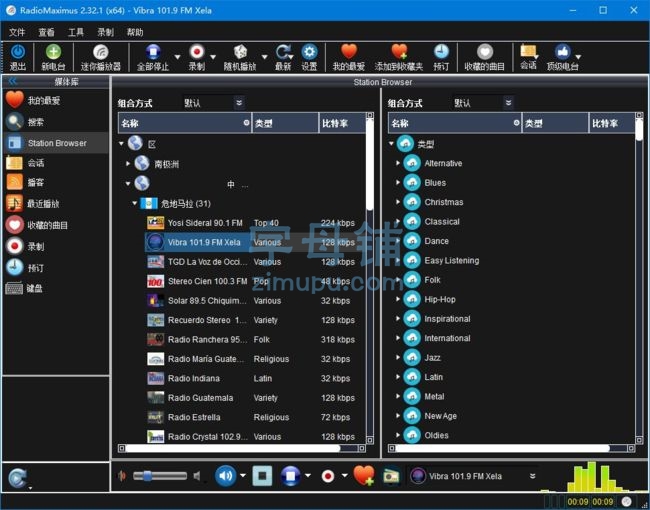The image size is (650, 510).
Task: Open Top Stations thumbs-up icon
Action: (562, 52)
